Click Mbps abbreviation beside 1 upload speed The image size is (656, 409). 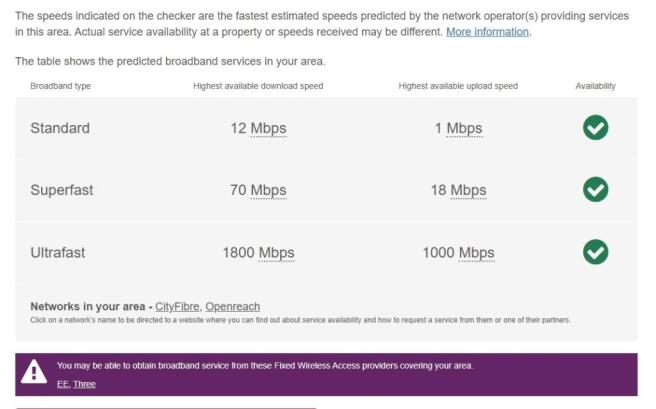pos(464,128)
